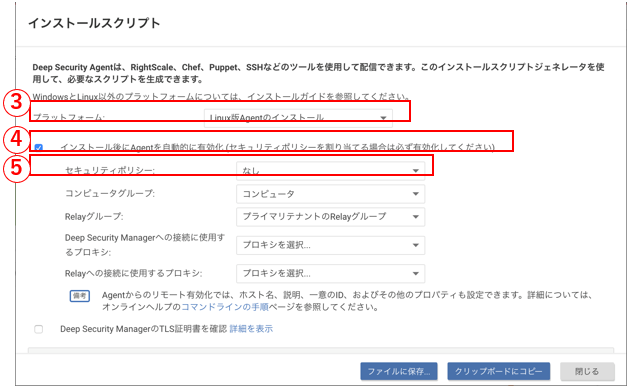This screenshot has width=630, height=389.
Task: Click the arrow on Relay group dropdown
Action: 415,217
